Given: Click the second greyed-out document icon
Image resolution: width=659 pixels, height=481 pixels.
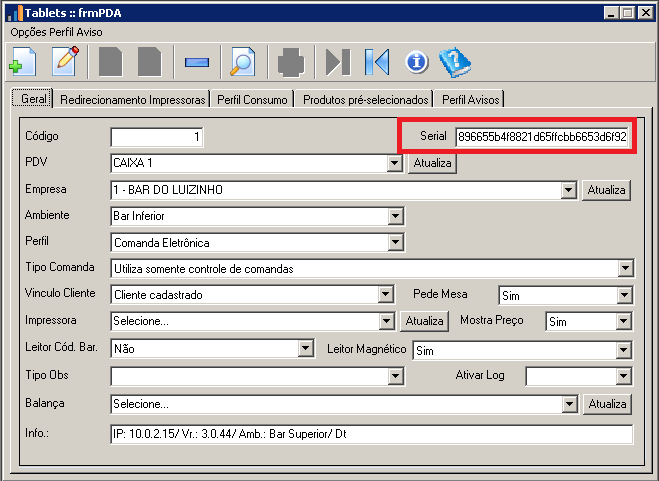Looking at the screenshot, I should (150, 62).
